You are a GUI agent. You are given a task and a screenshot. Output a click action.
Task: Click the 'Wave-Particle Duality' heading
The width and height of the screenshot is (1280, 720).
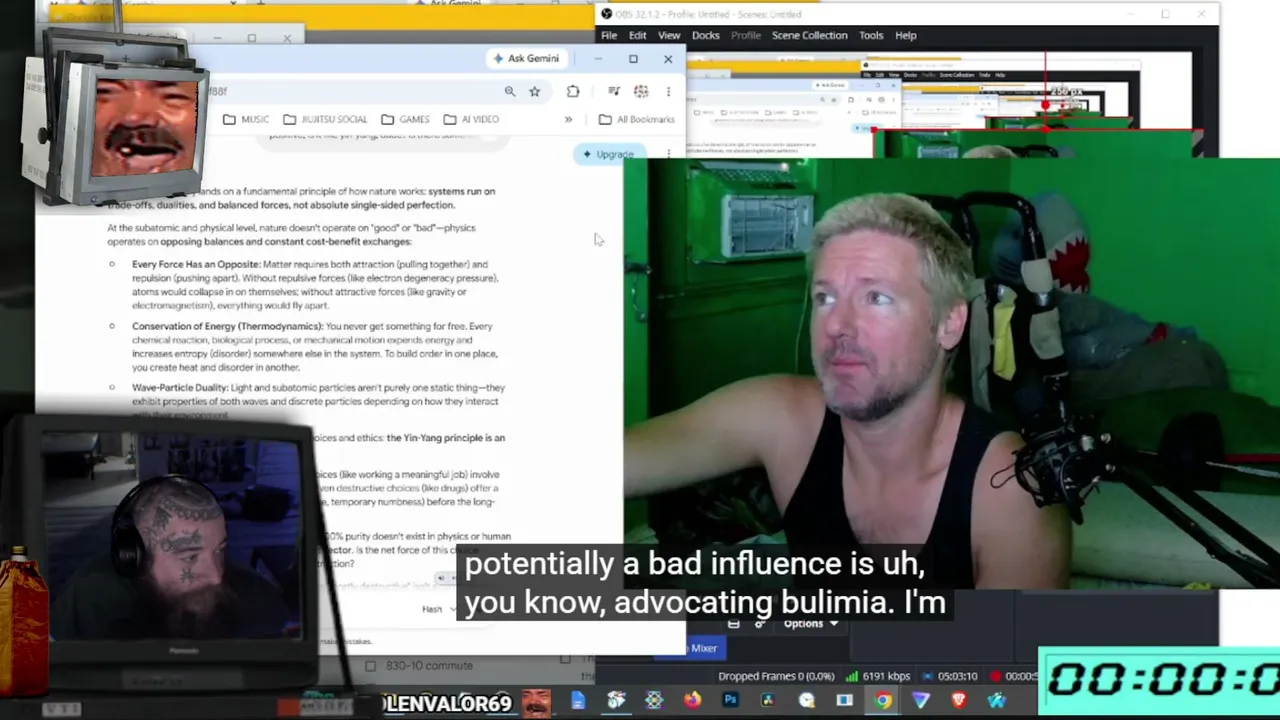pos(180,388)
